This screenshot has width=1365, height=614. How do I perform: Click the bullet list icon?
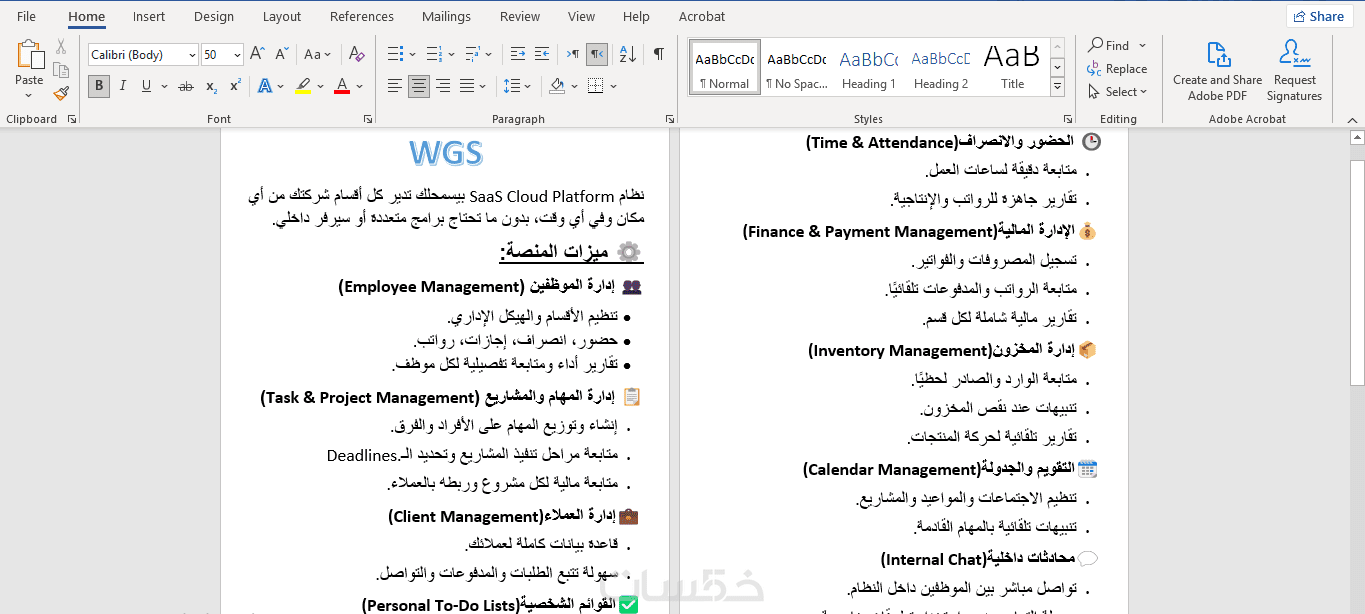(x=394, y=55)
